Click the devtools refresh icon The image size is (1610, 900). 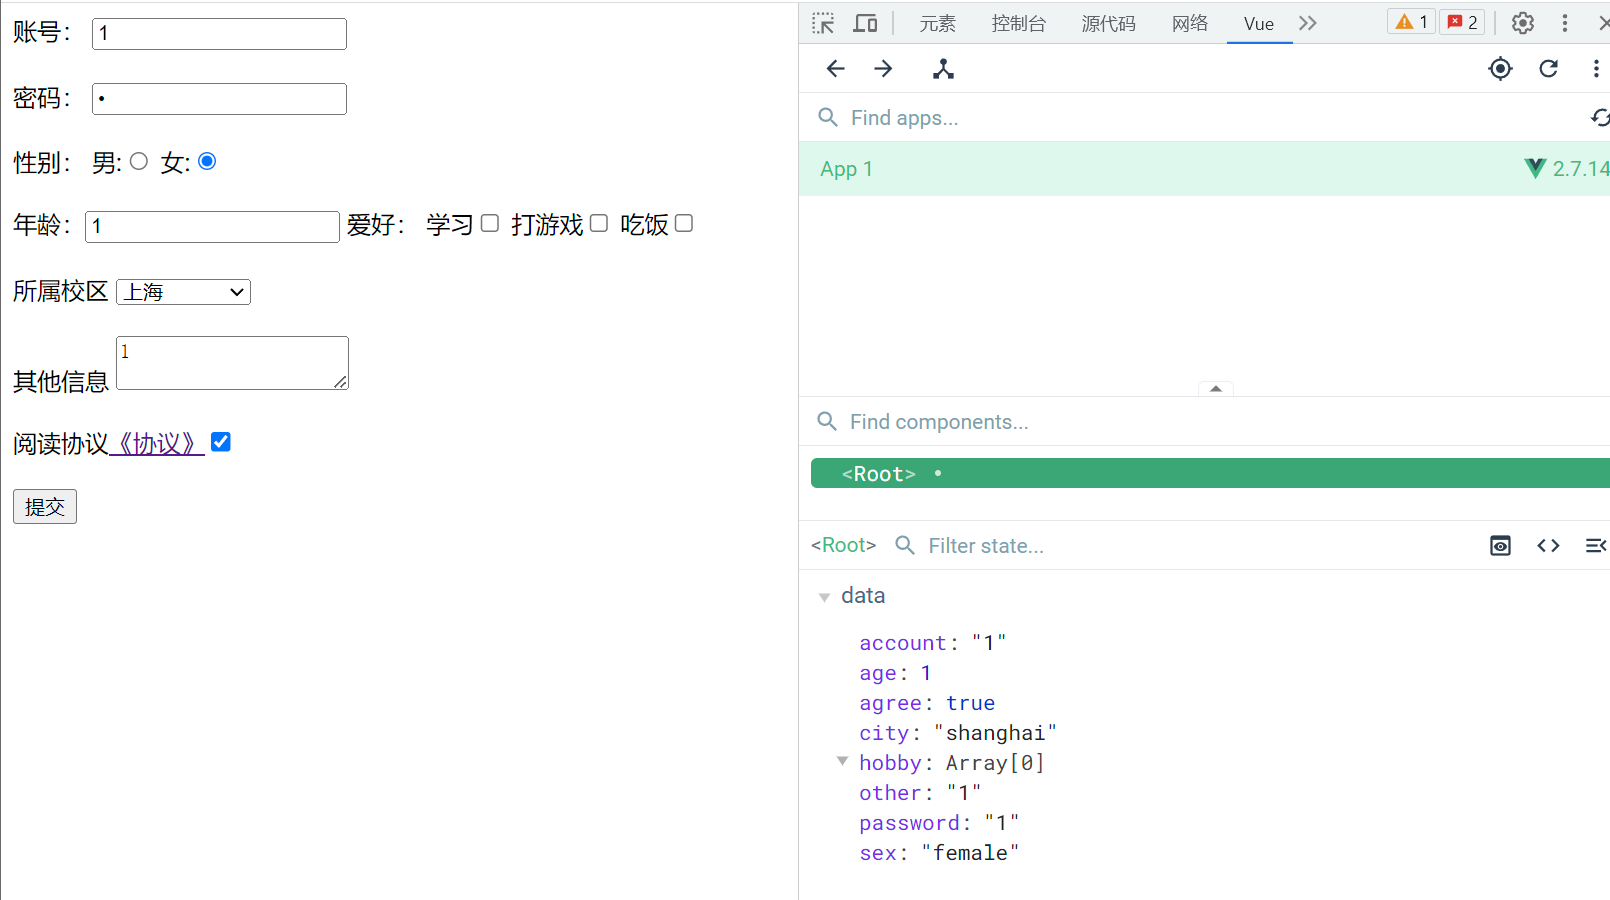click(x=1548, y=68)
